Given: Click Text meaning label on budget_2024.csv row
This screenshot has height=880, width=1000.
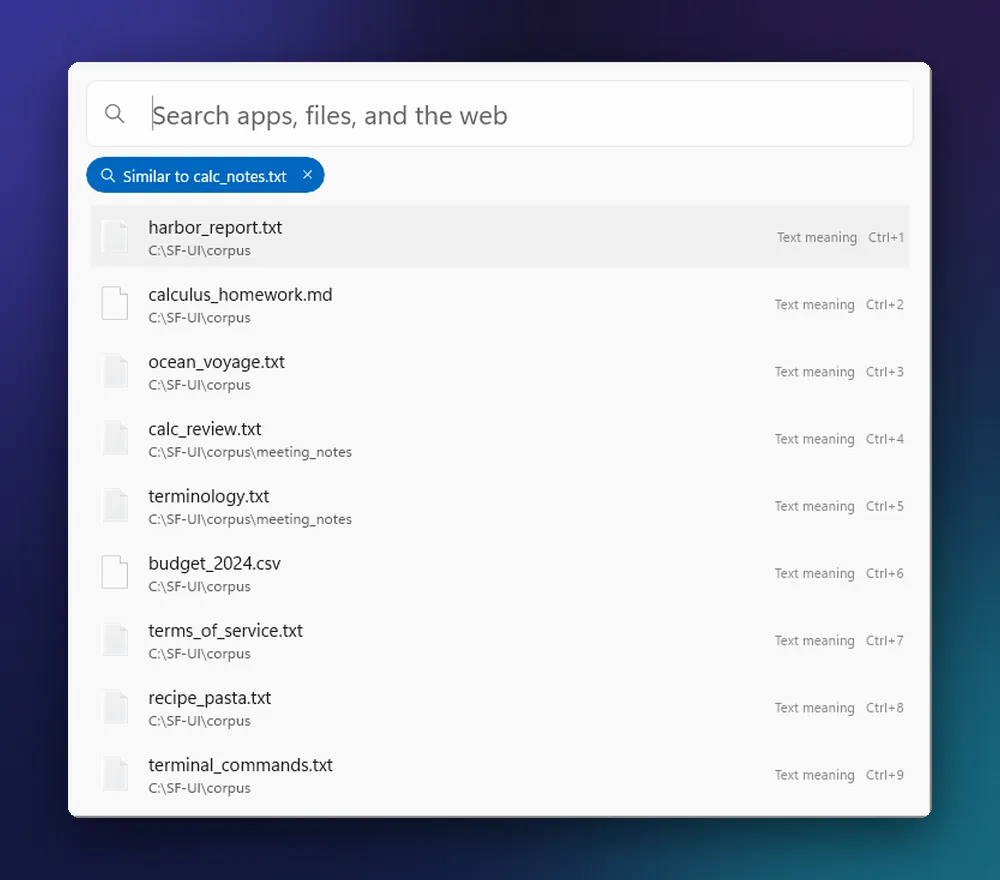Looking at the screenshot, I should pos(814,573).
